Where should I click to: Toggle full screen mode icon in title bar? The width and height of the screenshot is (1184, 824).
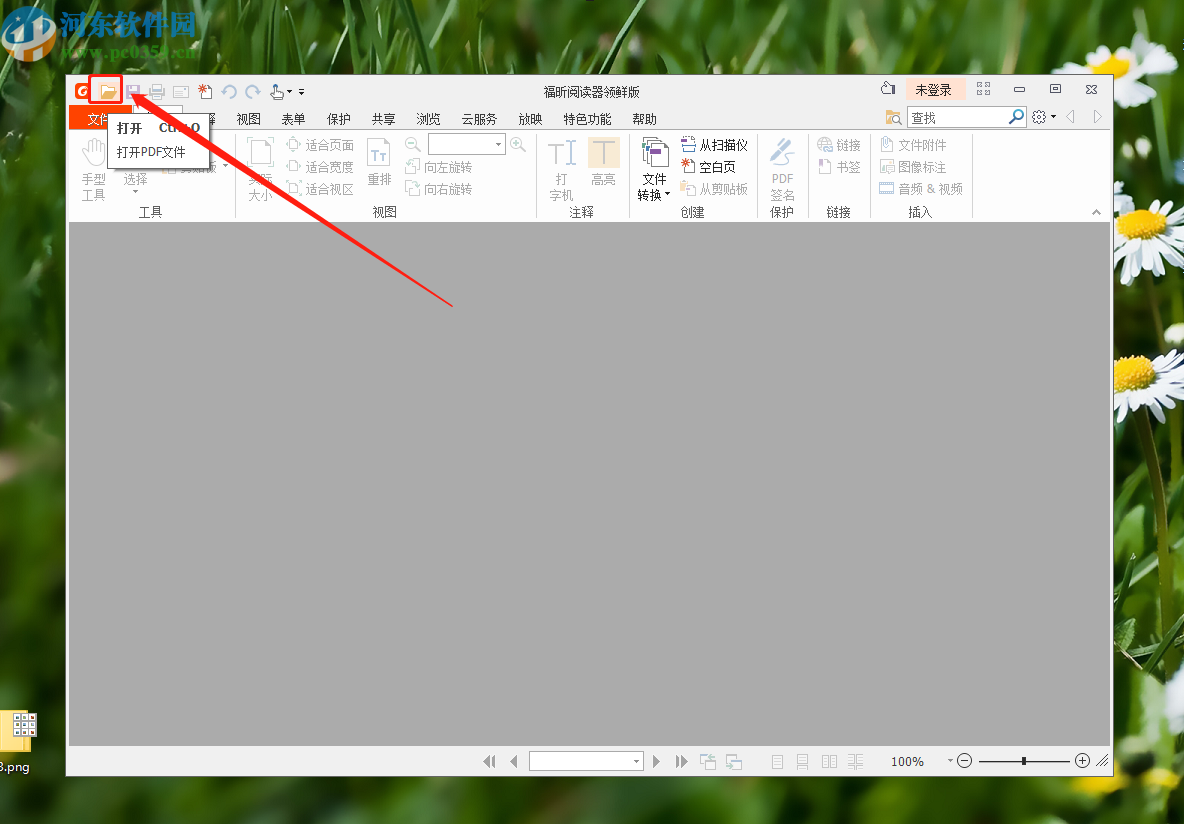coord(983,89)
